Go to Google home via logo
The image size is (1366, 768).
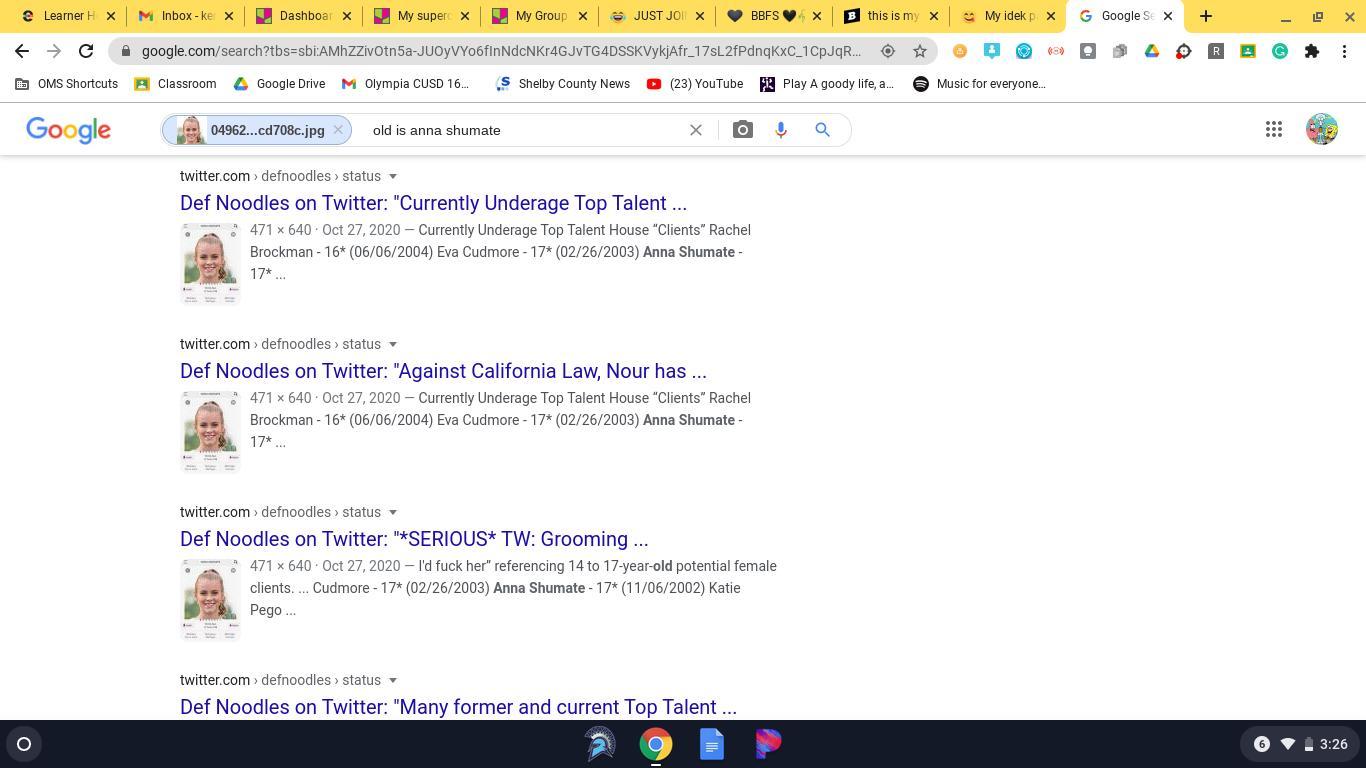[x=68, y=130]
